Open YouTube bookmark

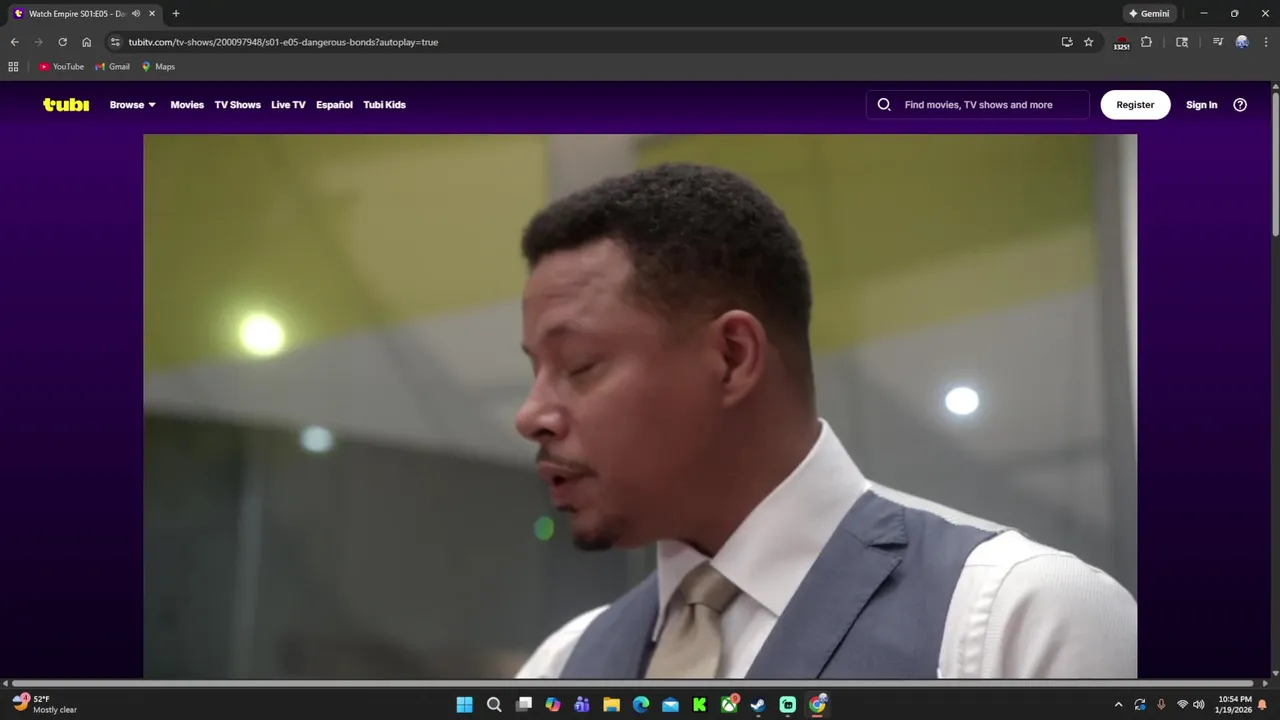[x=61, y=67]
